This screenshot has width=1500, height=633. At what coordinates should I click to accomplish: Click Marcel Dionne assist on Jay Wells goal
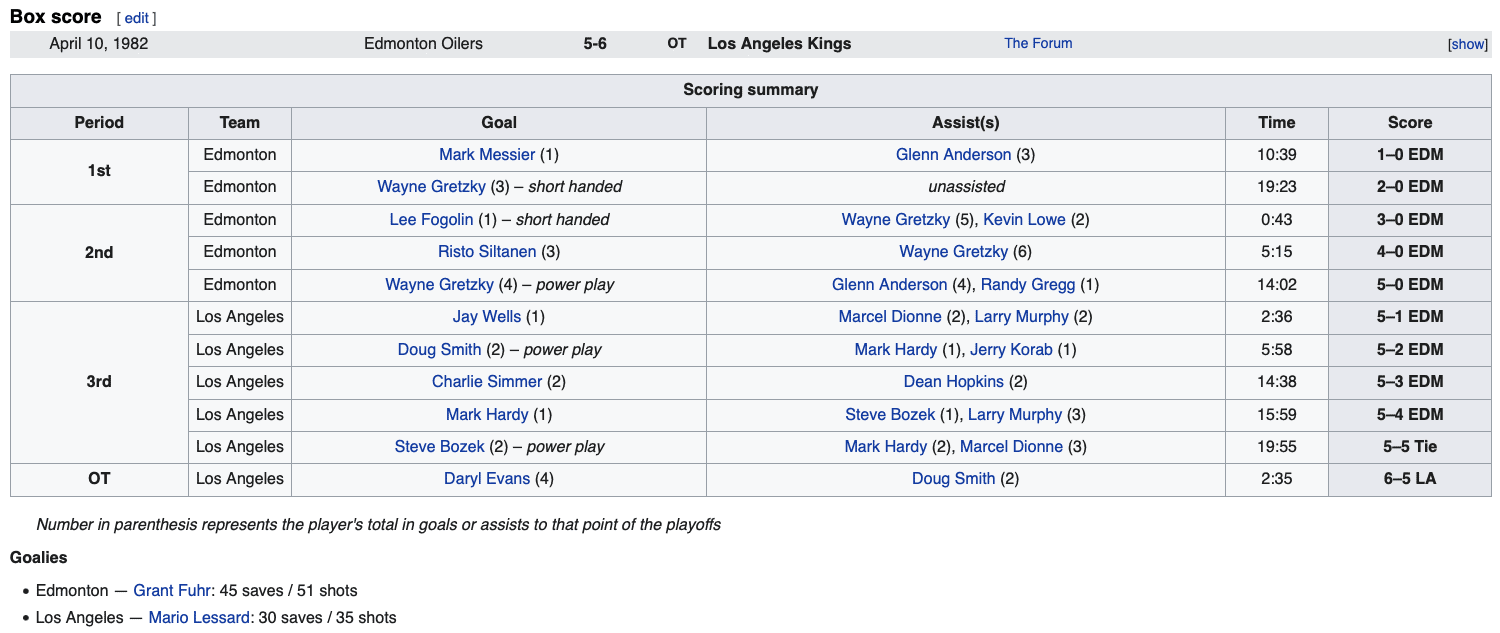(x=890, y=316)
